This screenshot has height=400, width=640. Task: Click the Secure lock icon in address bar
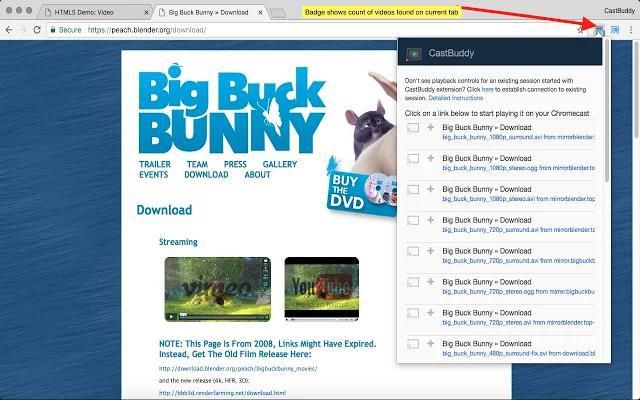tap(53, 30)
